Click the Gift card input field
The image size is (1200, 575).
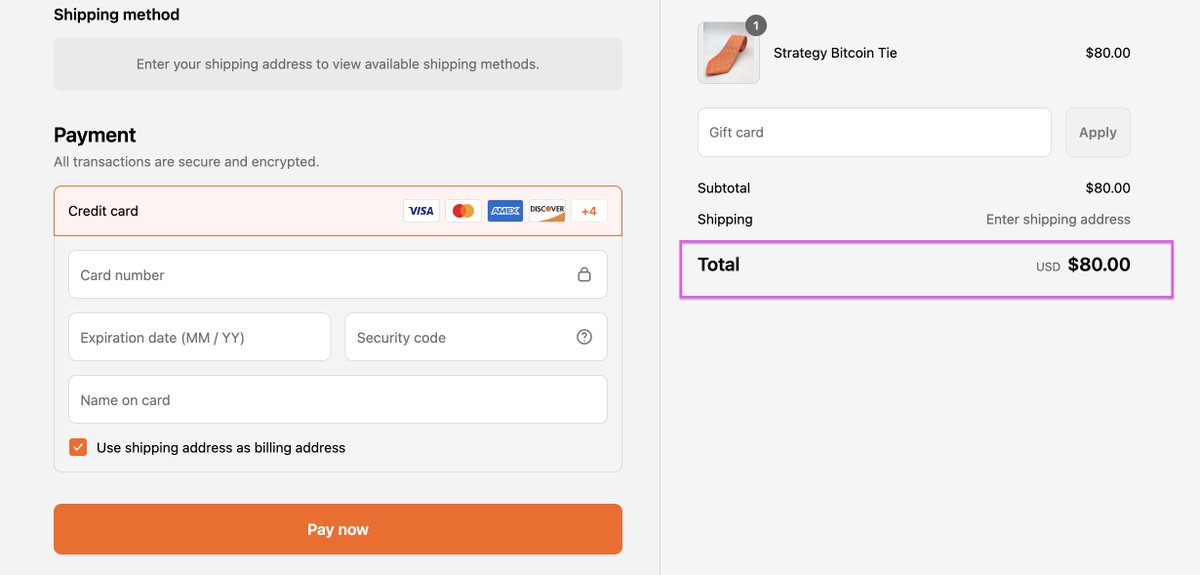873,132
